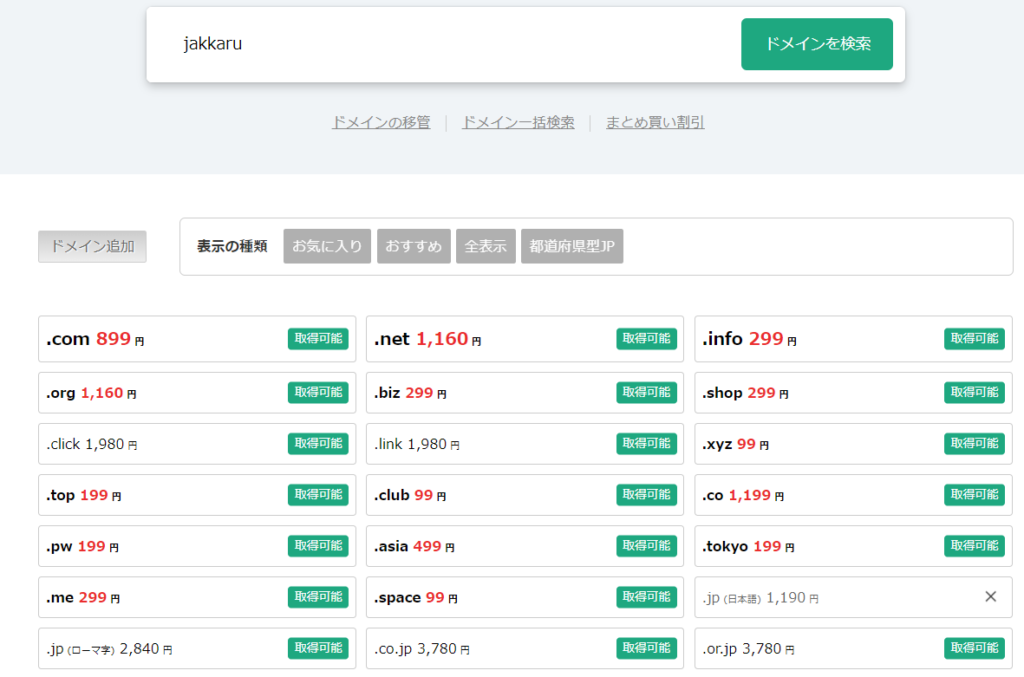Screen dimensions: 1024x677
Task: Toggle 取得可能 on the .org domain
Action: pos(318,392)
